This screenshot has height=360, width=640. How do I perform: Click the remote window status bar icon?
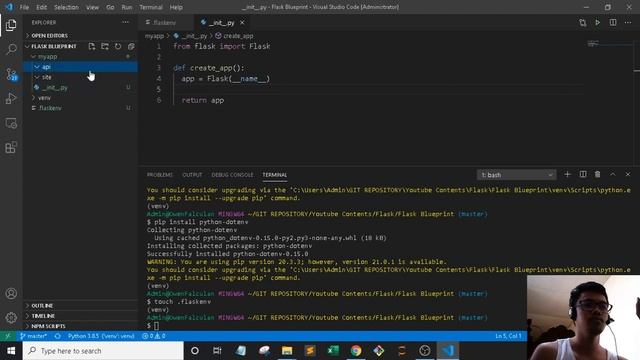pos(7,336)
